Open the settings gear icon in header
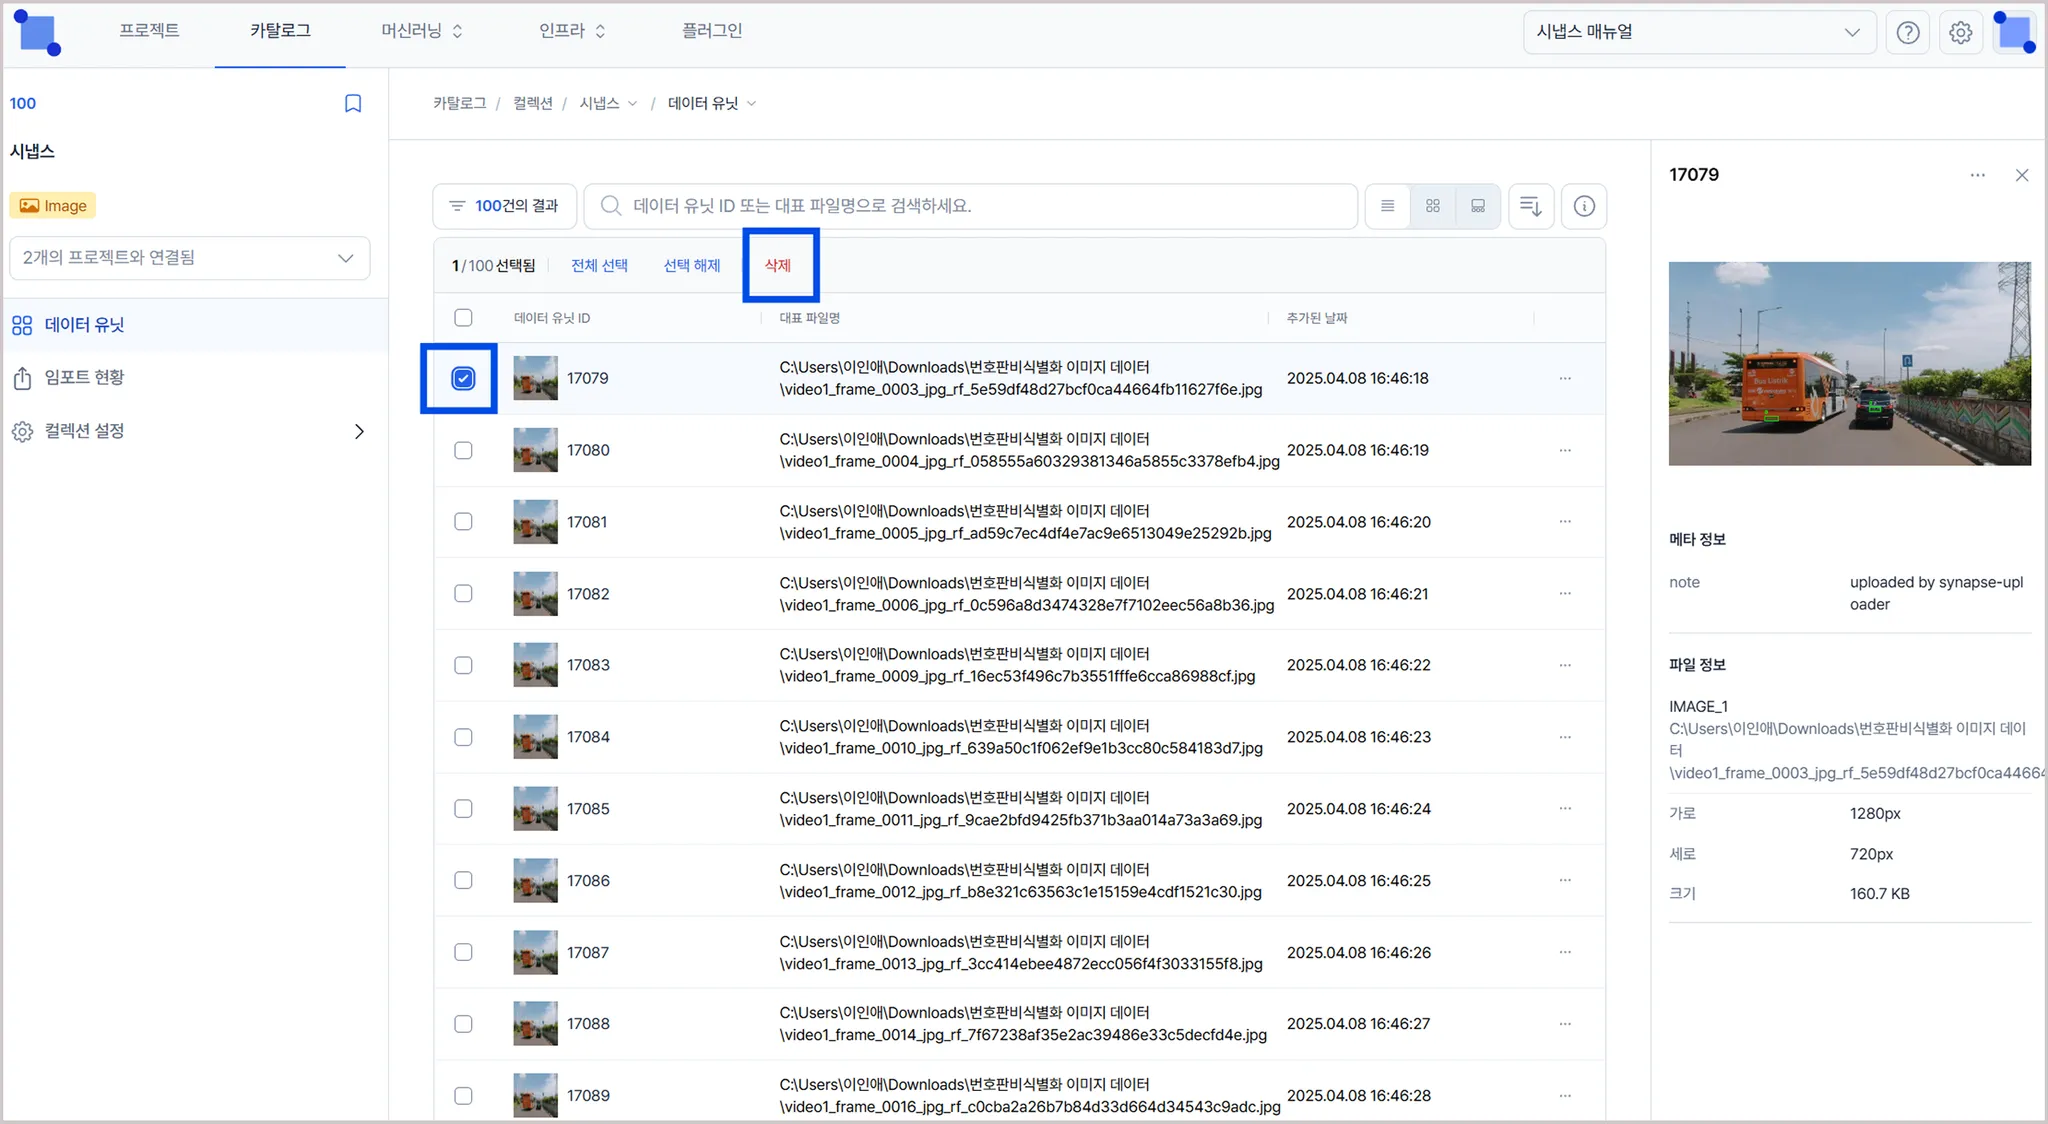2048x1124 pixels. 1960,33
